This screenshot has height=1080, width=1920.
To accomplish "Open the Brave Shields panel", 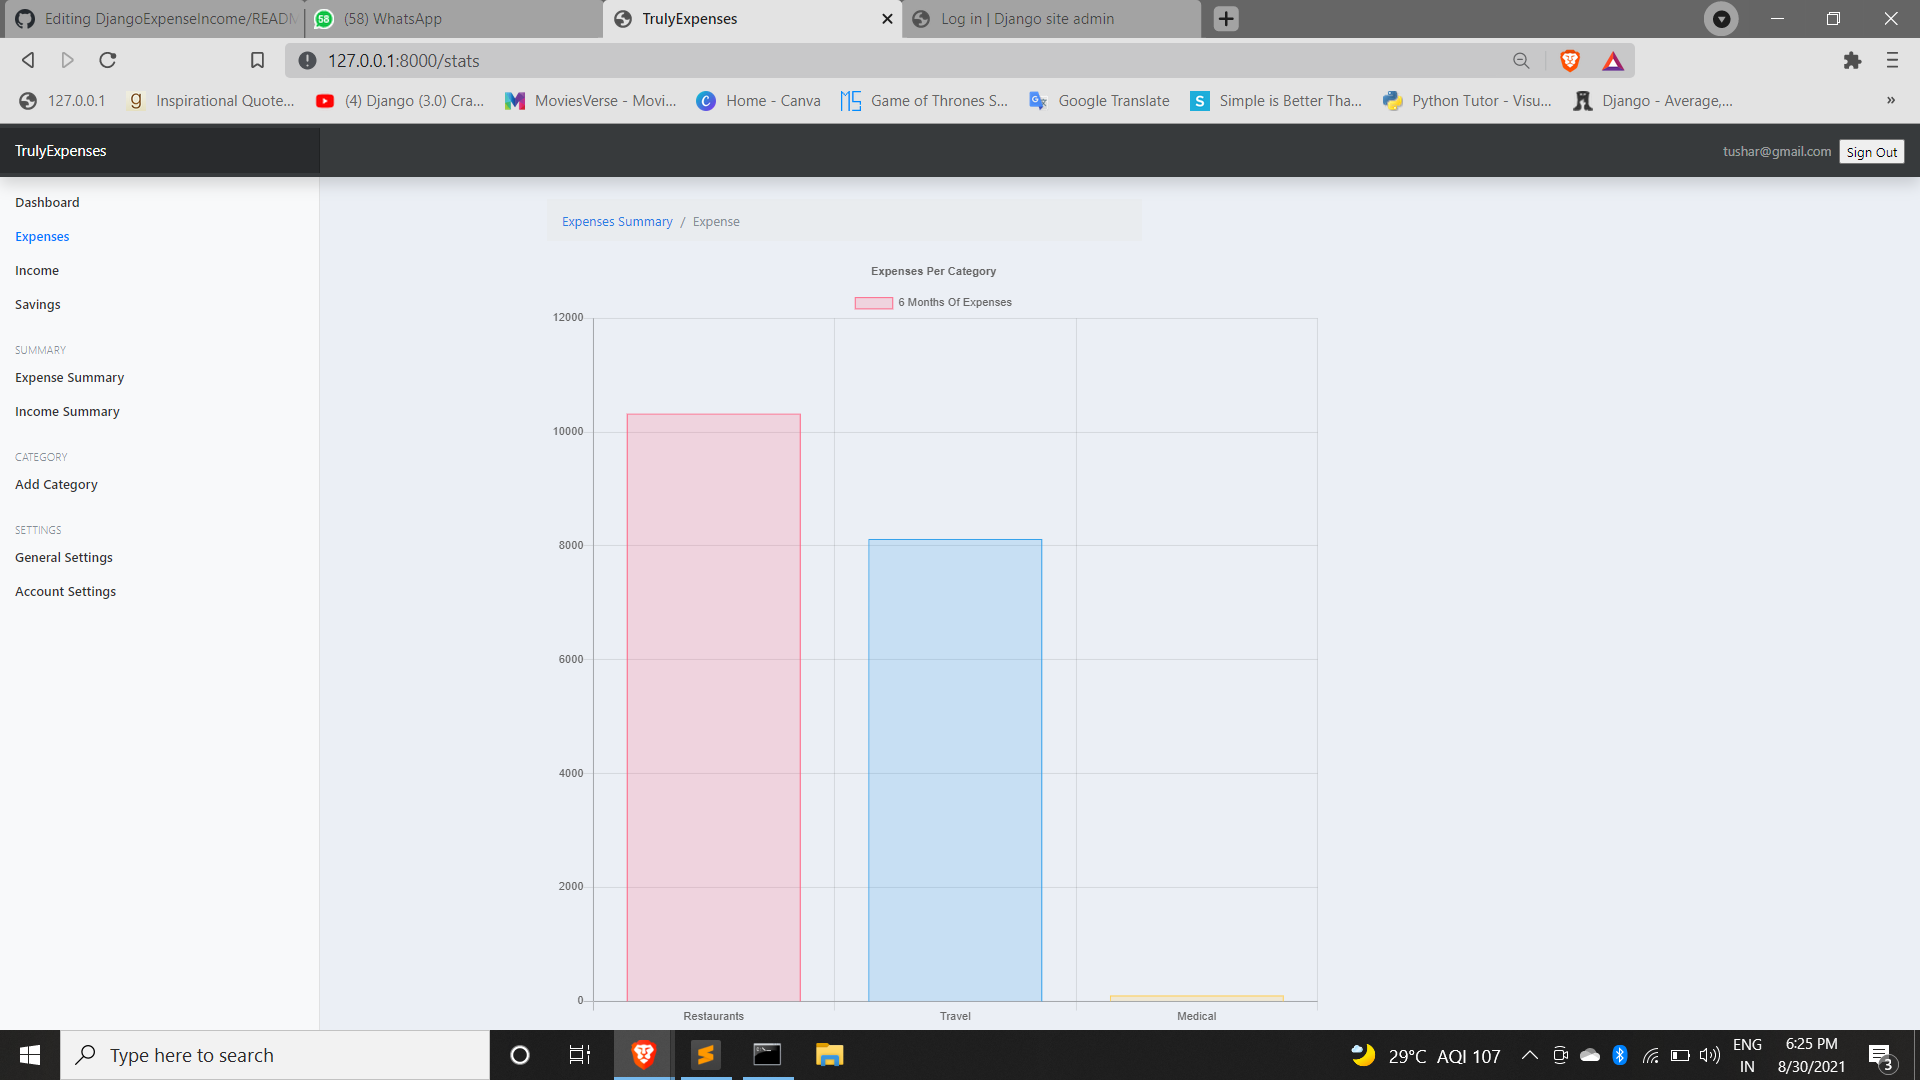I will [1569, 60].
